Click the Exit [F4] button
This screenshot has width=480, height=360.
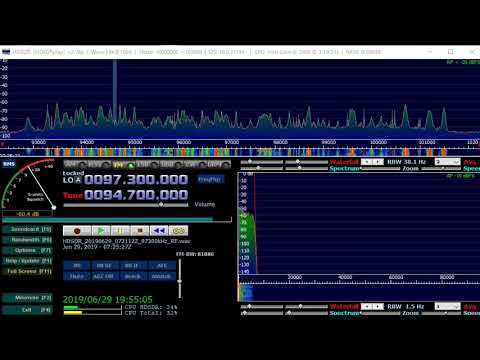27,310
